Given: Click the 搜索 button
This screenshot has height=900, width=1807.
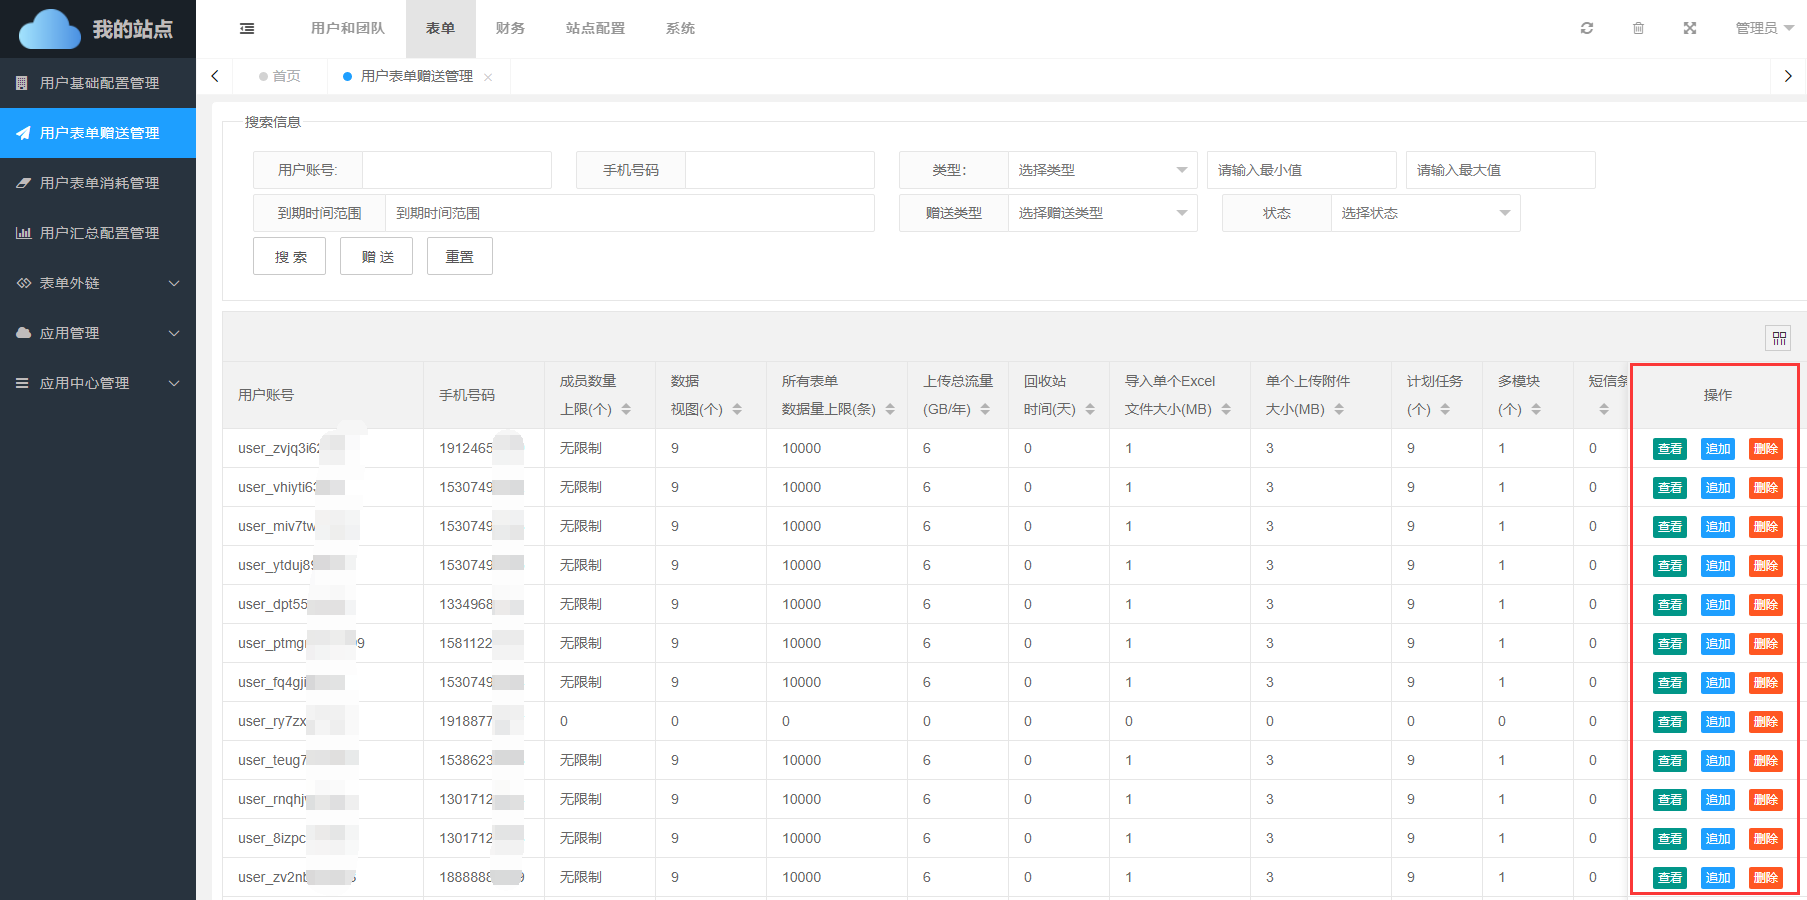Looking at the screenshot, I should (x=289, y=257).
